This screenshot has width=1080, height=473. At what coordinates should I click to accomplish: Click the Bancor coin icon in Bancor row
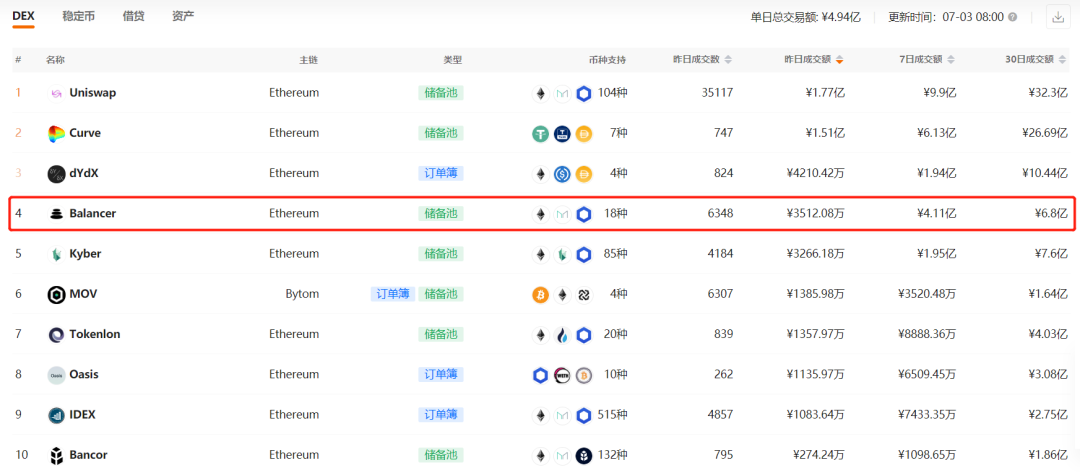coord(584,456)
